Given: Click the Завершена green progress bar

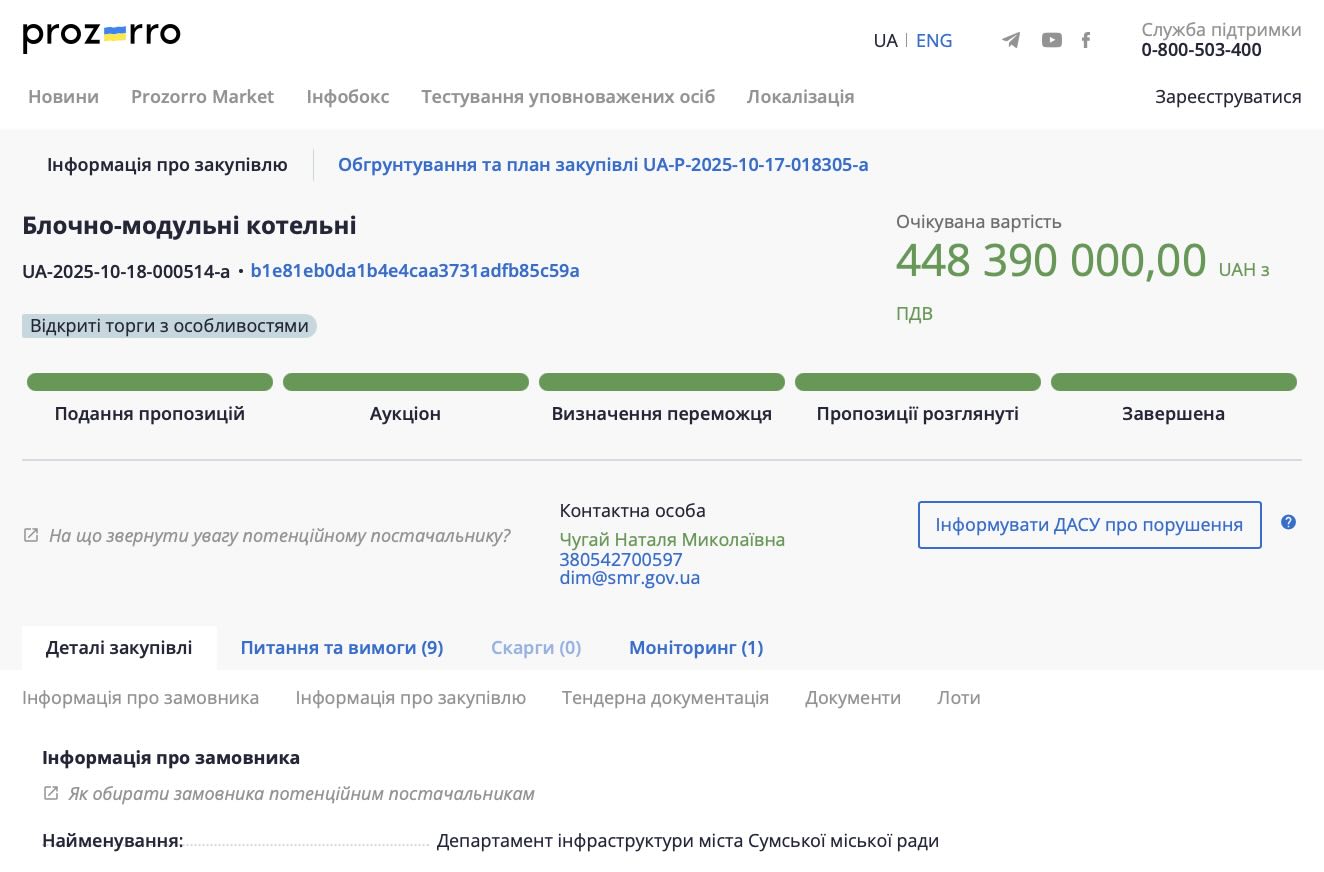Looking at the screenshot, I should (1173, 382).
